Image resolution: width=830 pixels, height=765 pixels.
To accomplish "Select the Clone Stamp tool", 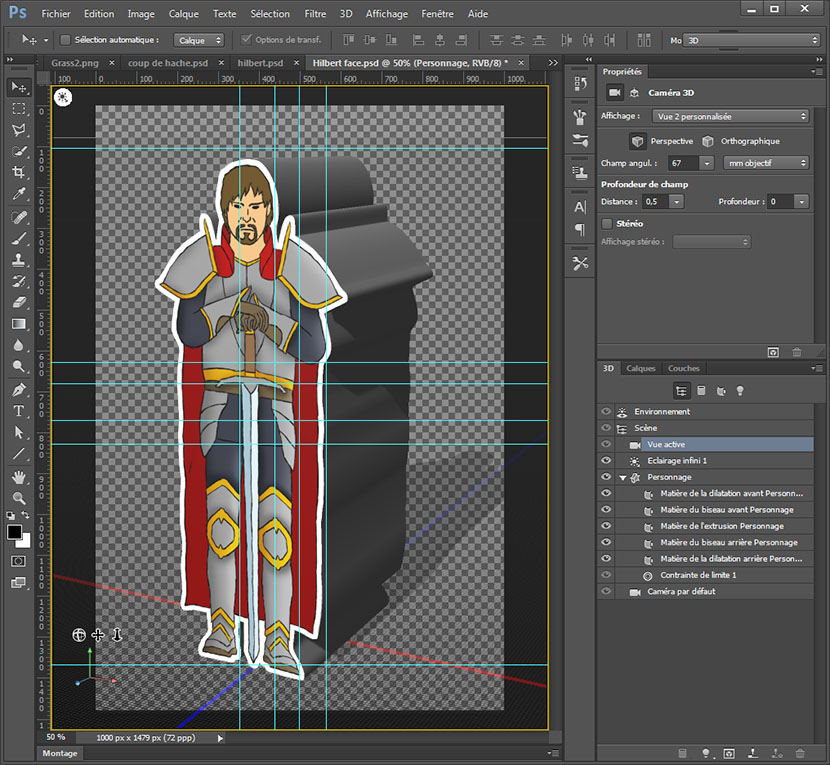I will (19, 260).
